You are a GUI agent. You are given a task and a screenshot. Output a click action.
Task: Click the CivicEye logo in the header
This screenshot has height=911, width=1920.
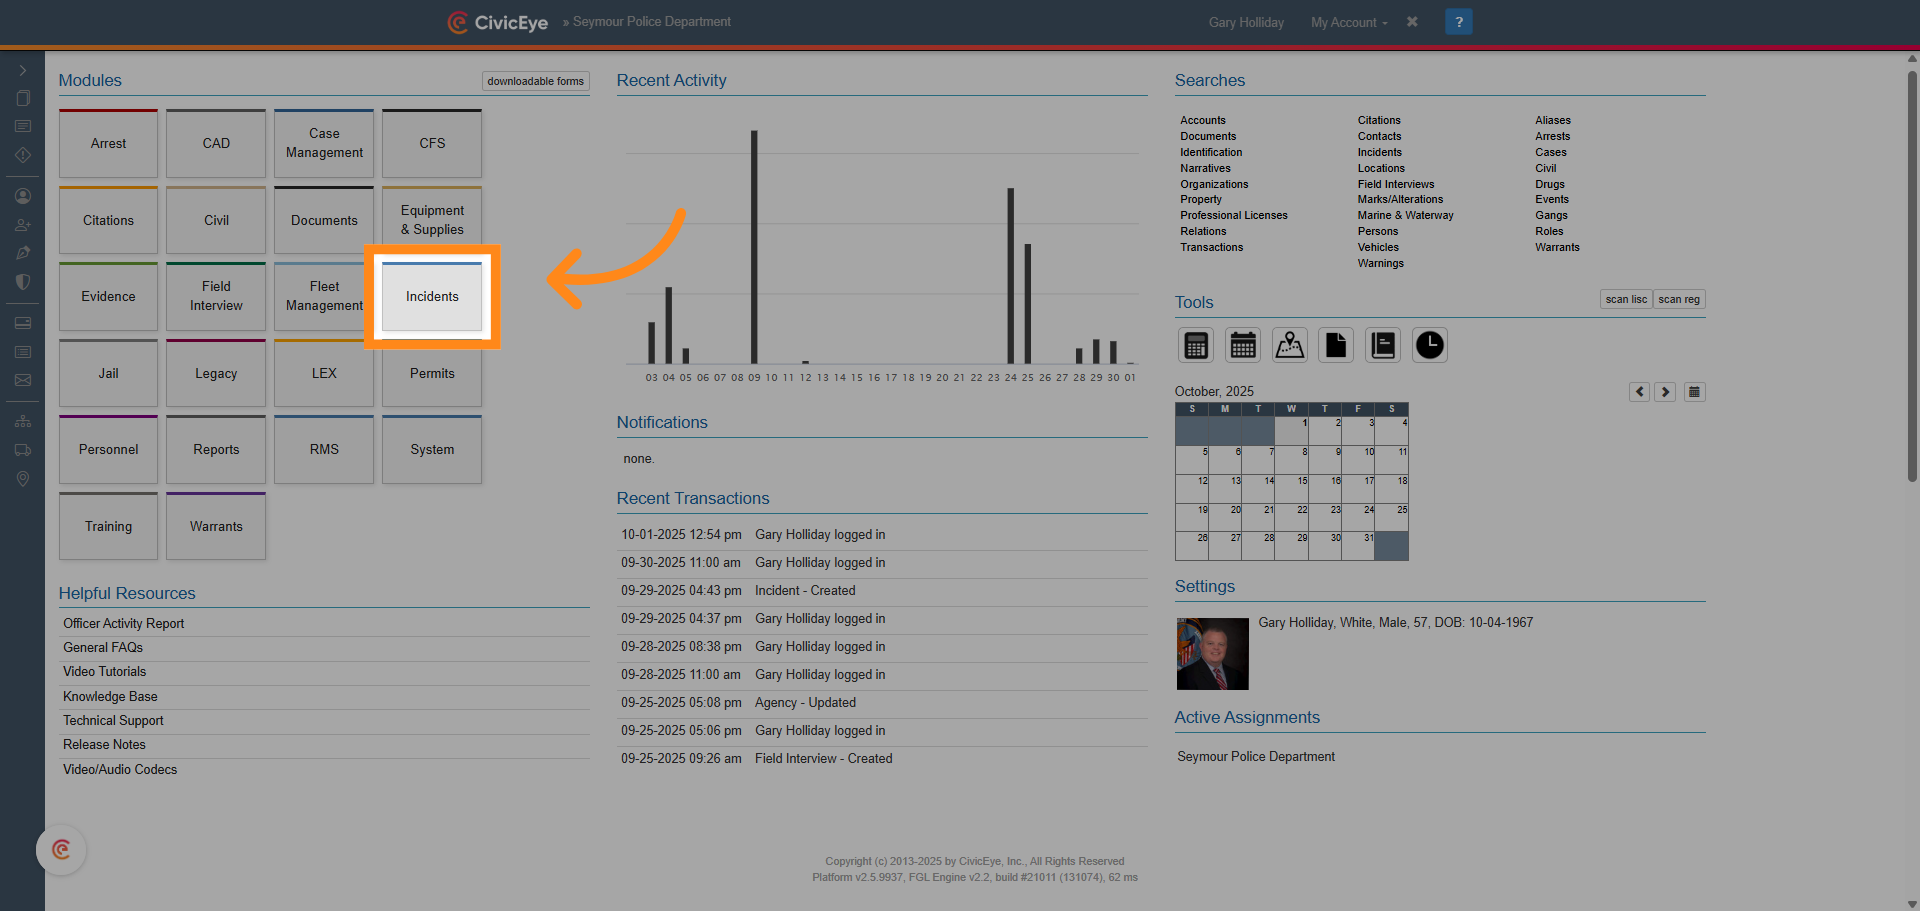pos(498,22)
